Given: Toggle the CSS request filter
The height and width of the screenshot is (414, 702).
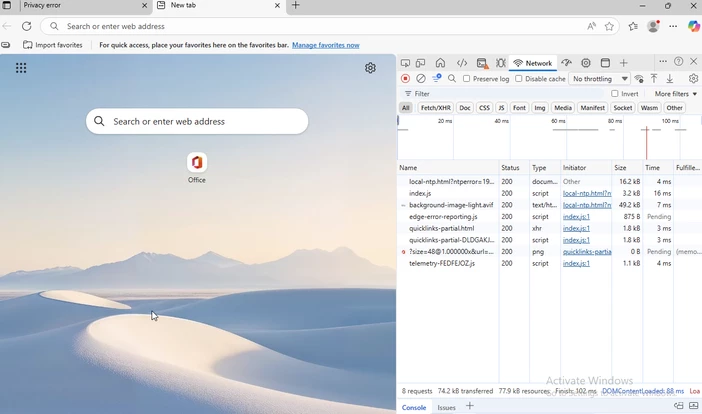Looking at the screenshot, I should pyautogui.click(x=484, y=108).
